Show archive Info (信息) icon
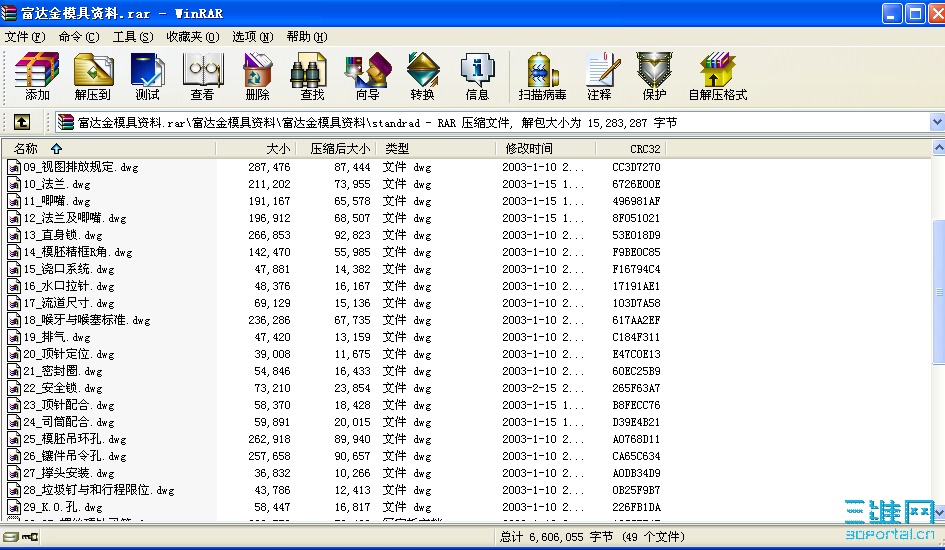 point(477,76)
